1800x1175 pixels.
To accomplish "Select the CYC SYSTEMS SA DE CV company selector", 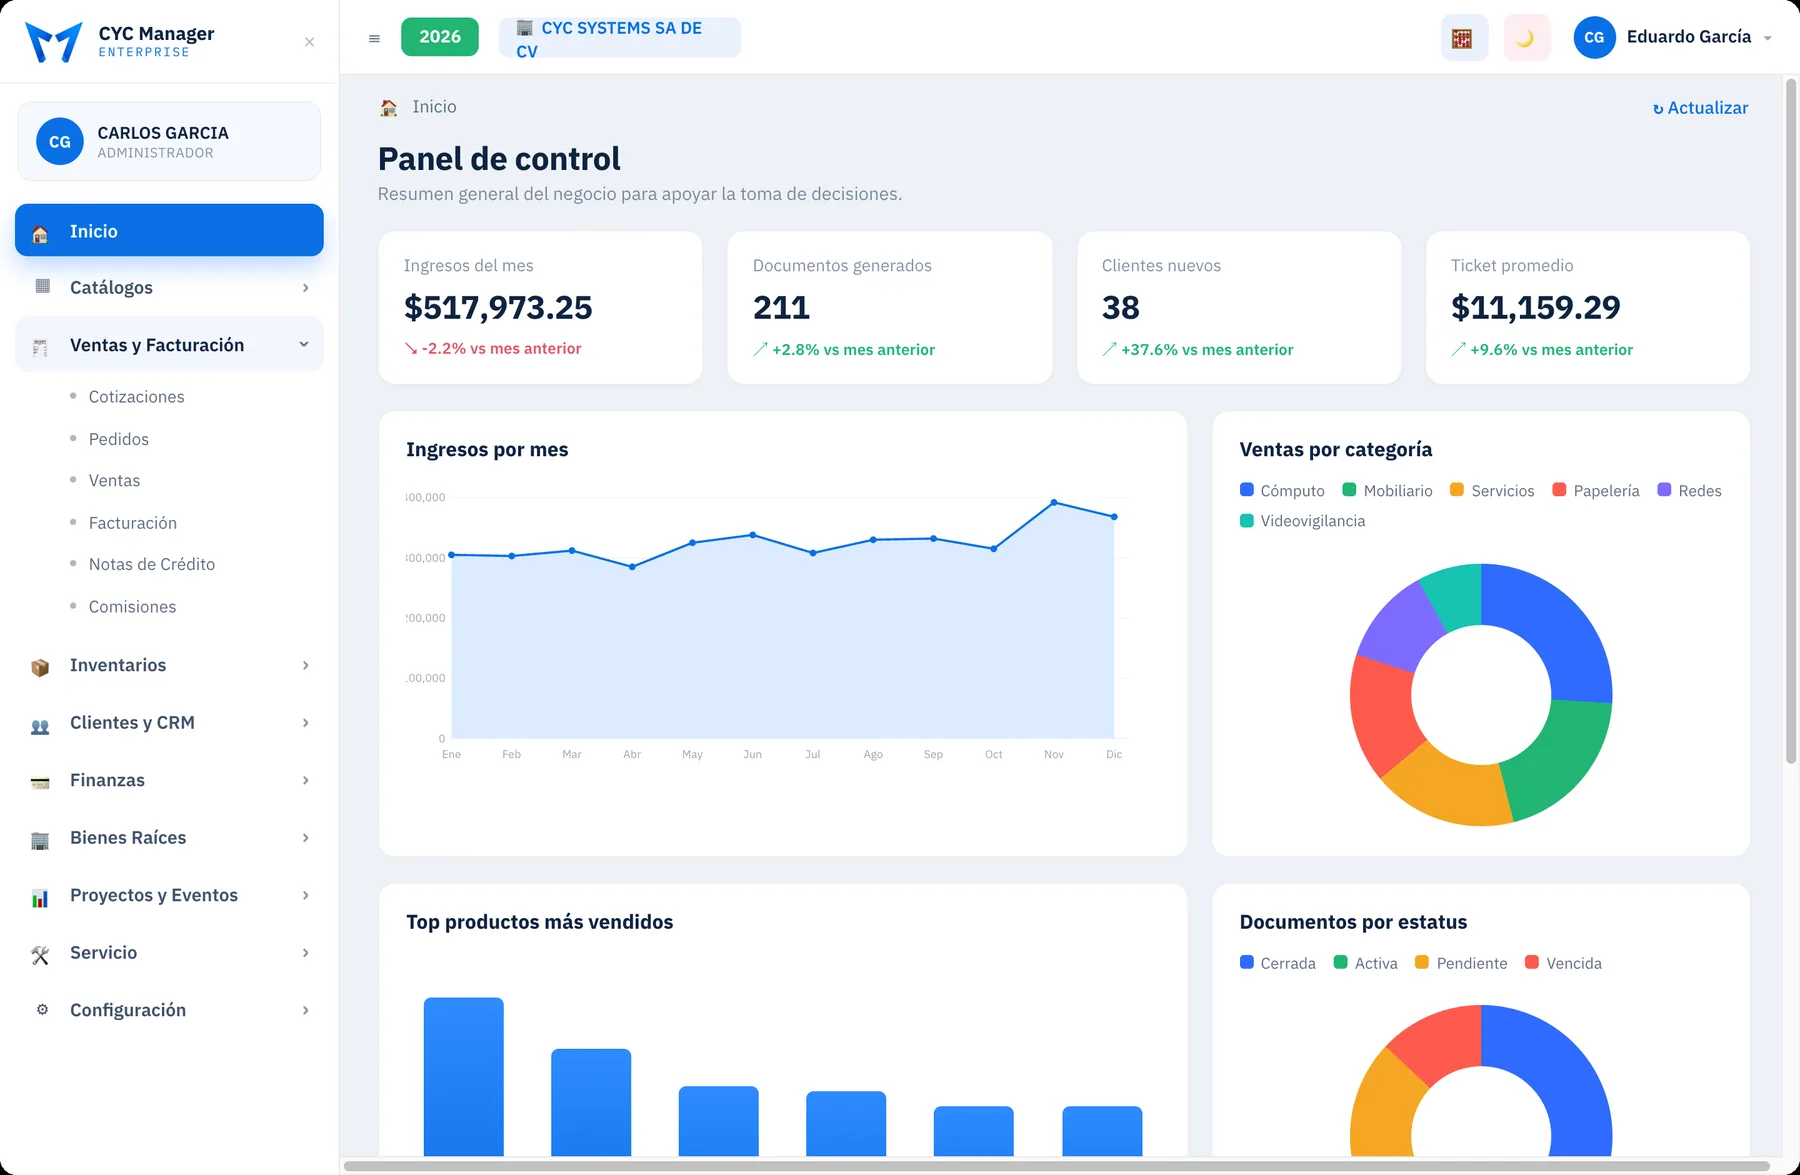I will 620,39.
